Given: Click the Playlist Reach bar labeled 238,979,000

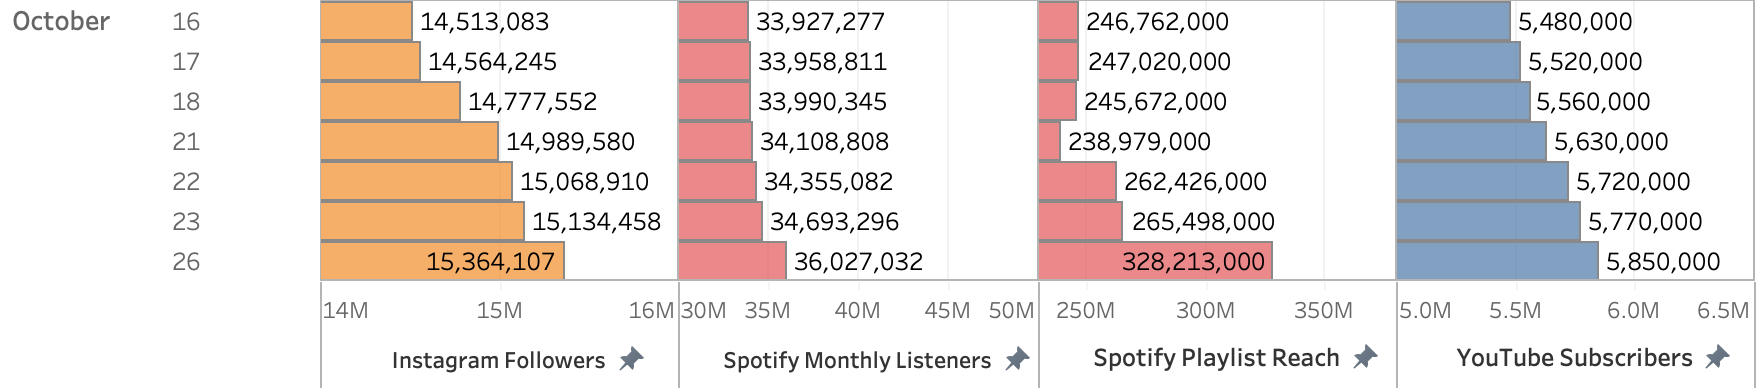Looking at the screenshot, I should (x=1049, y=141).
